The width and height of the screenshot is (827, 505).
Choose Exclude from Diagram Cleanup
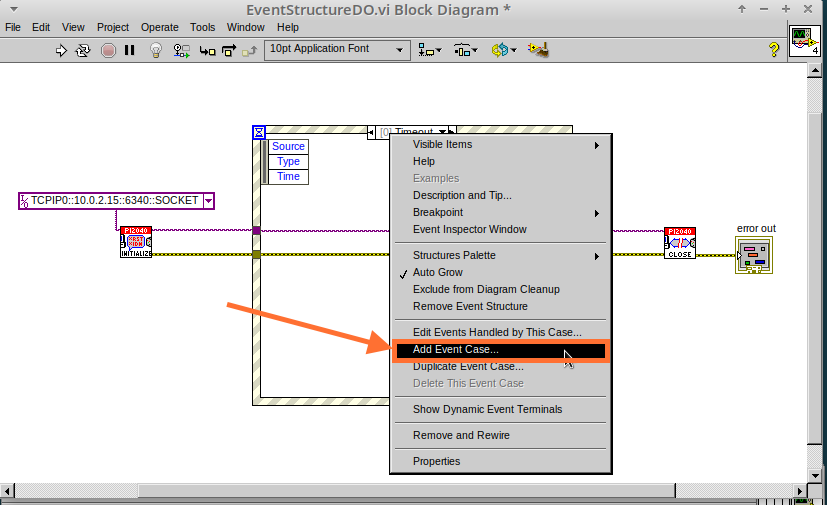(501, 289)
